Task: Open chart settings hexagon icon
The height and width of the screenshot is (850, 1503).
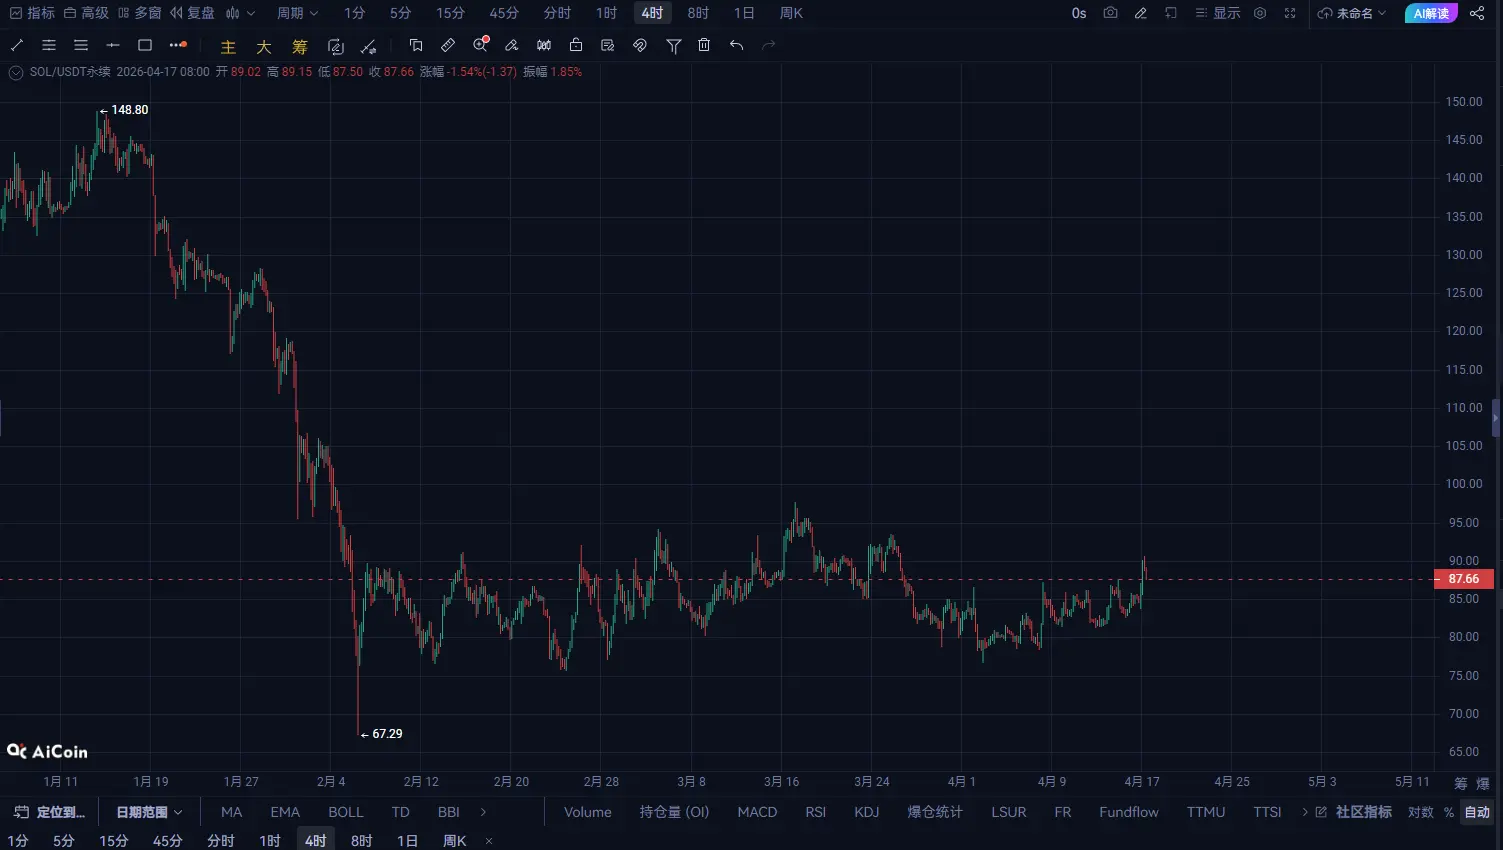Action: point(1260,13)
